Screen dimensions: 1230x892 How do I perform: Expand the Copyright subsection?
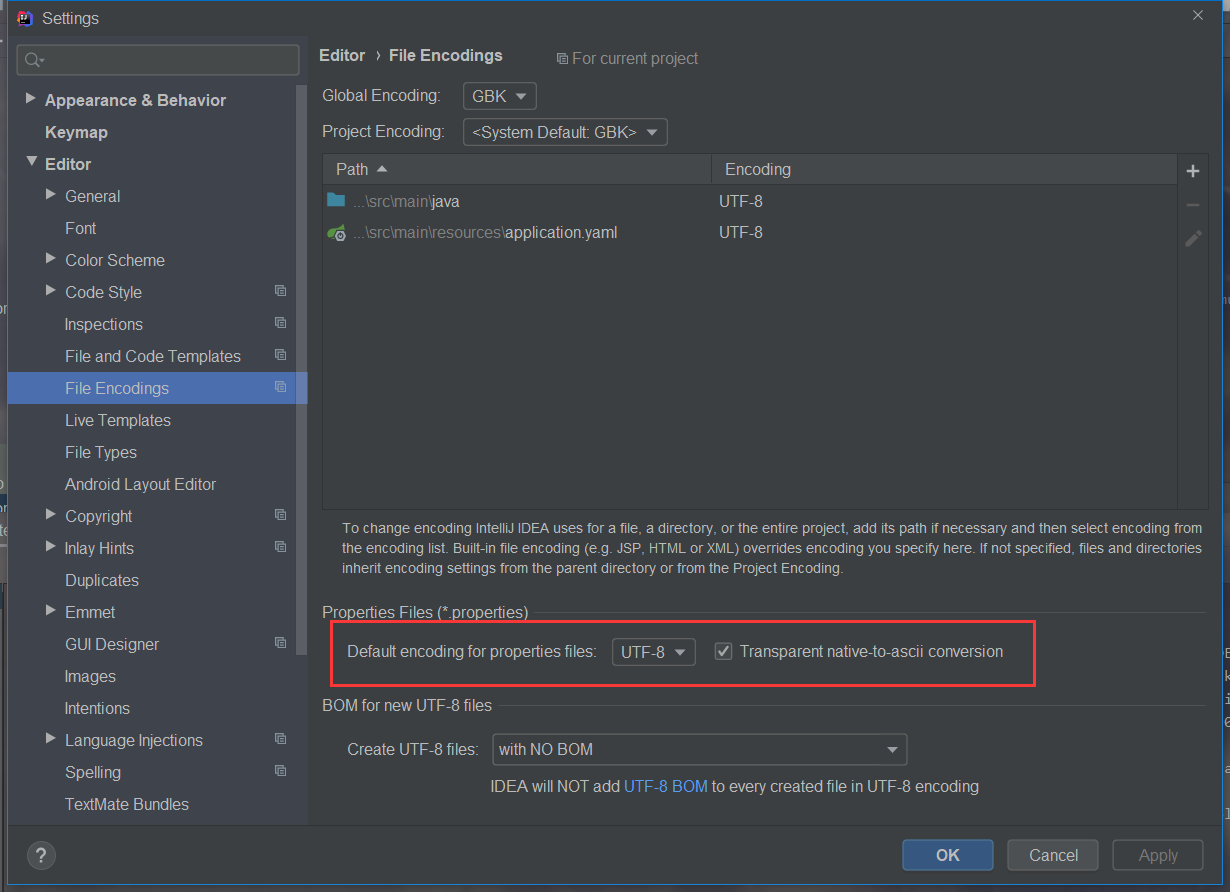51,515
